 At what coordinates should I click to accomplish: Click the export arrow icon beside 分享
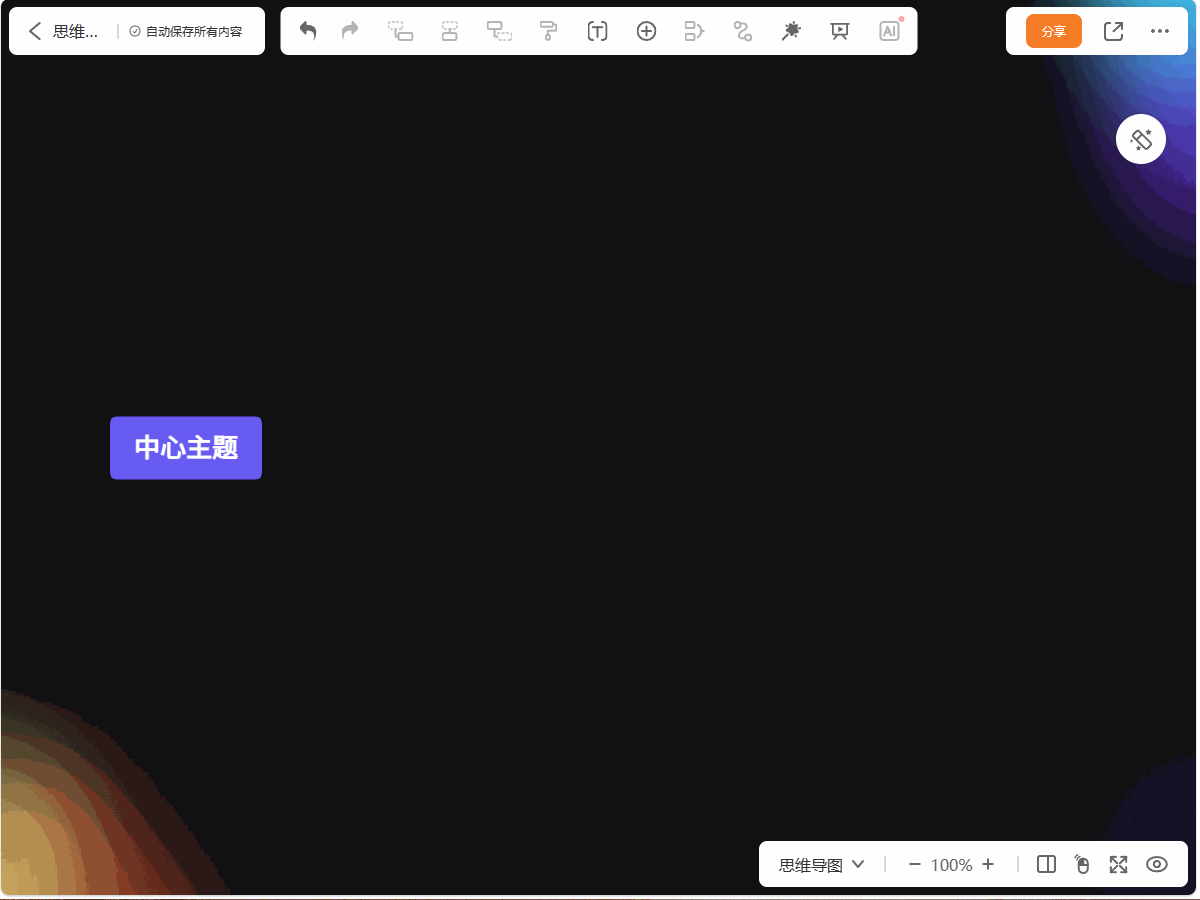click(x=1113, y=31)
